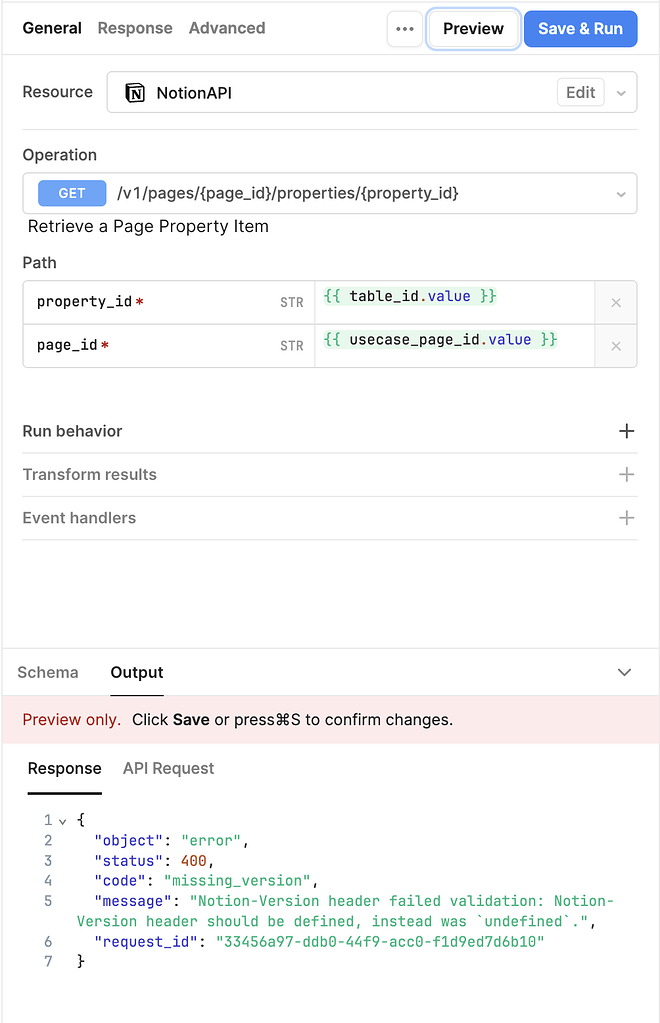Screen dimensions: 660x1023
Task: Collapse the Output panel via its chevron
Action: point(624,672)
